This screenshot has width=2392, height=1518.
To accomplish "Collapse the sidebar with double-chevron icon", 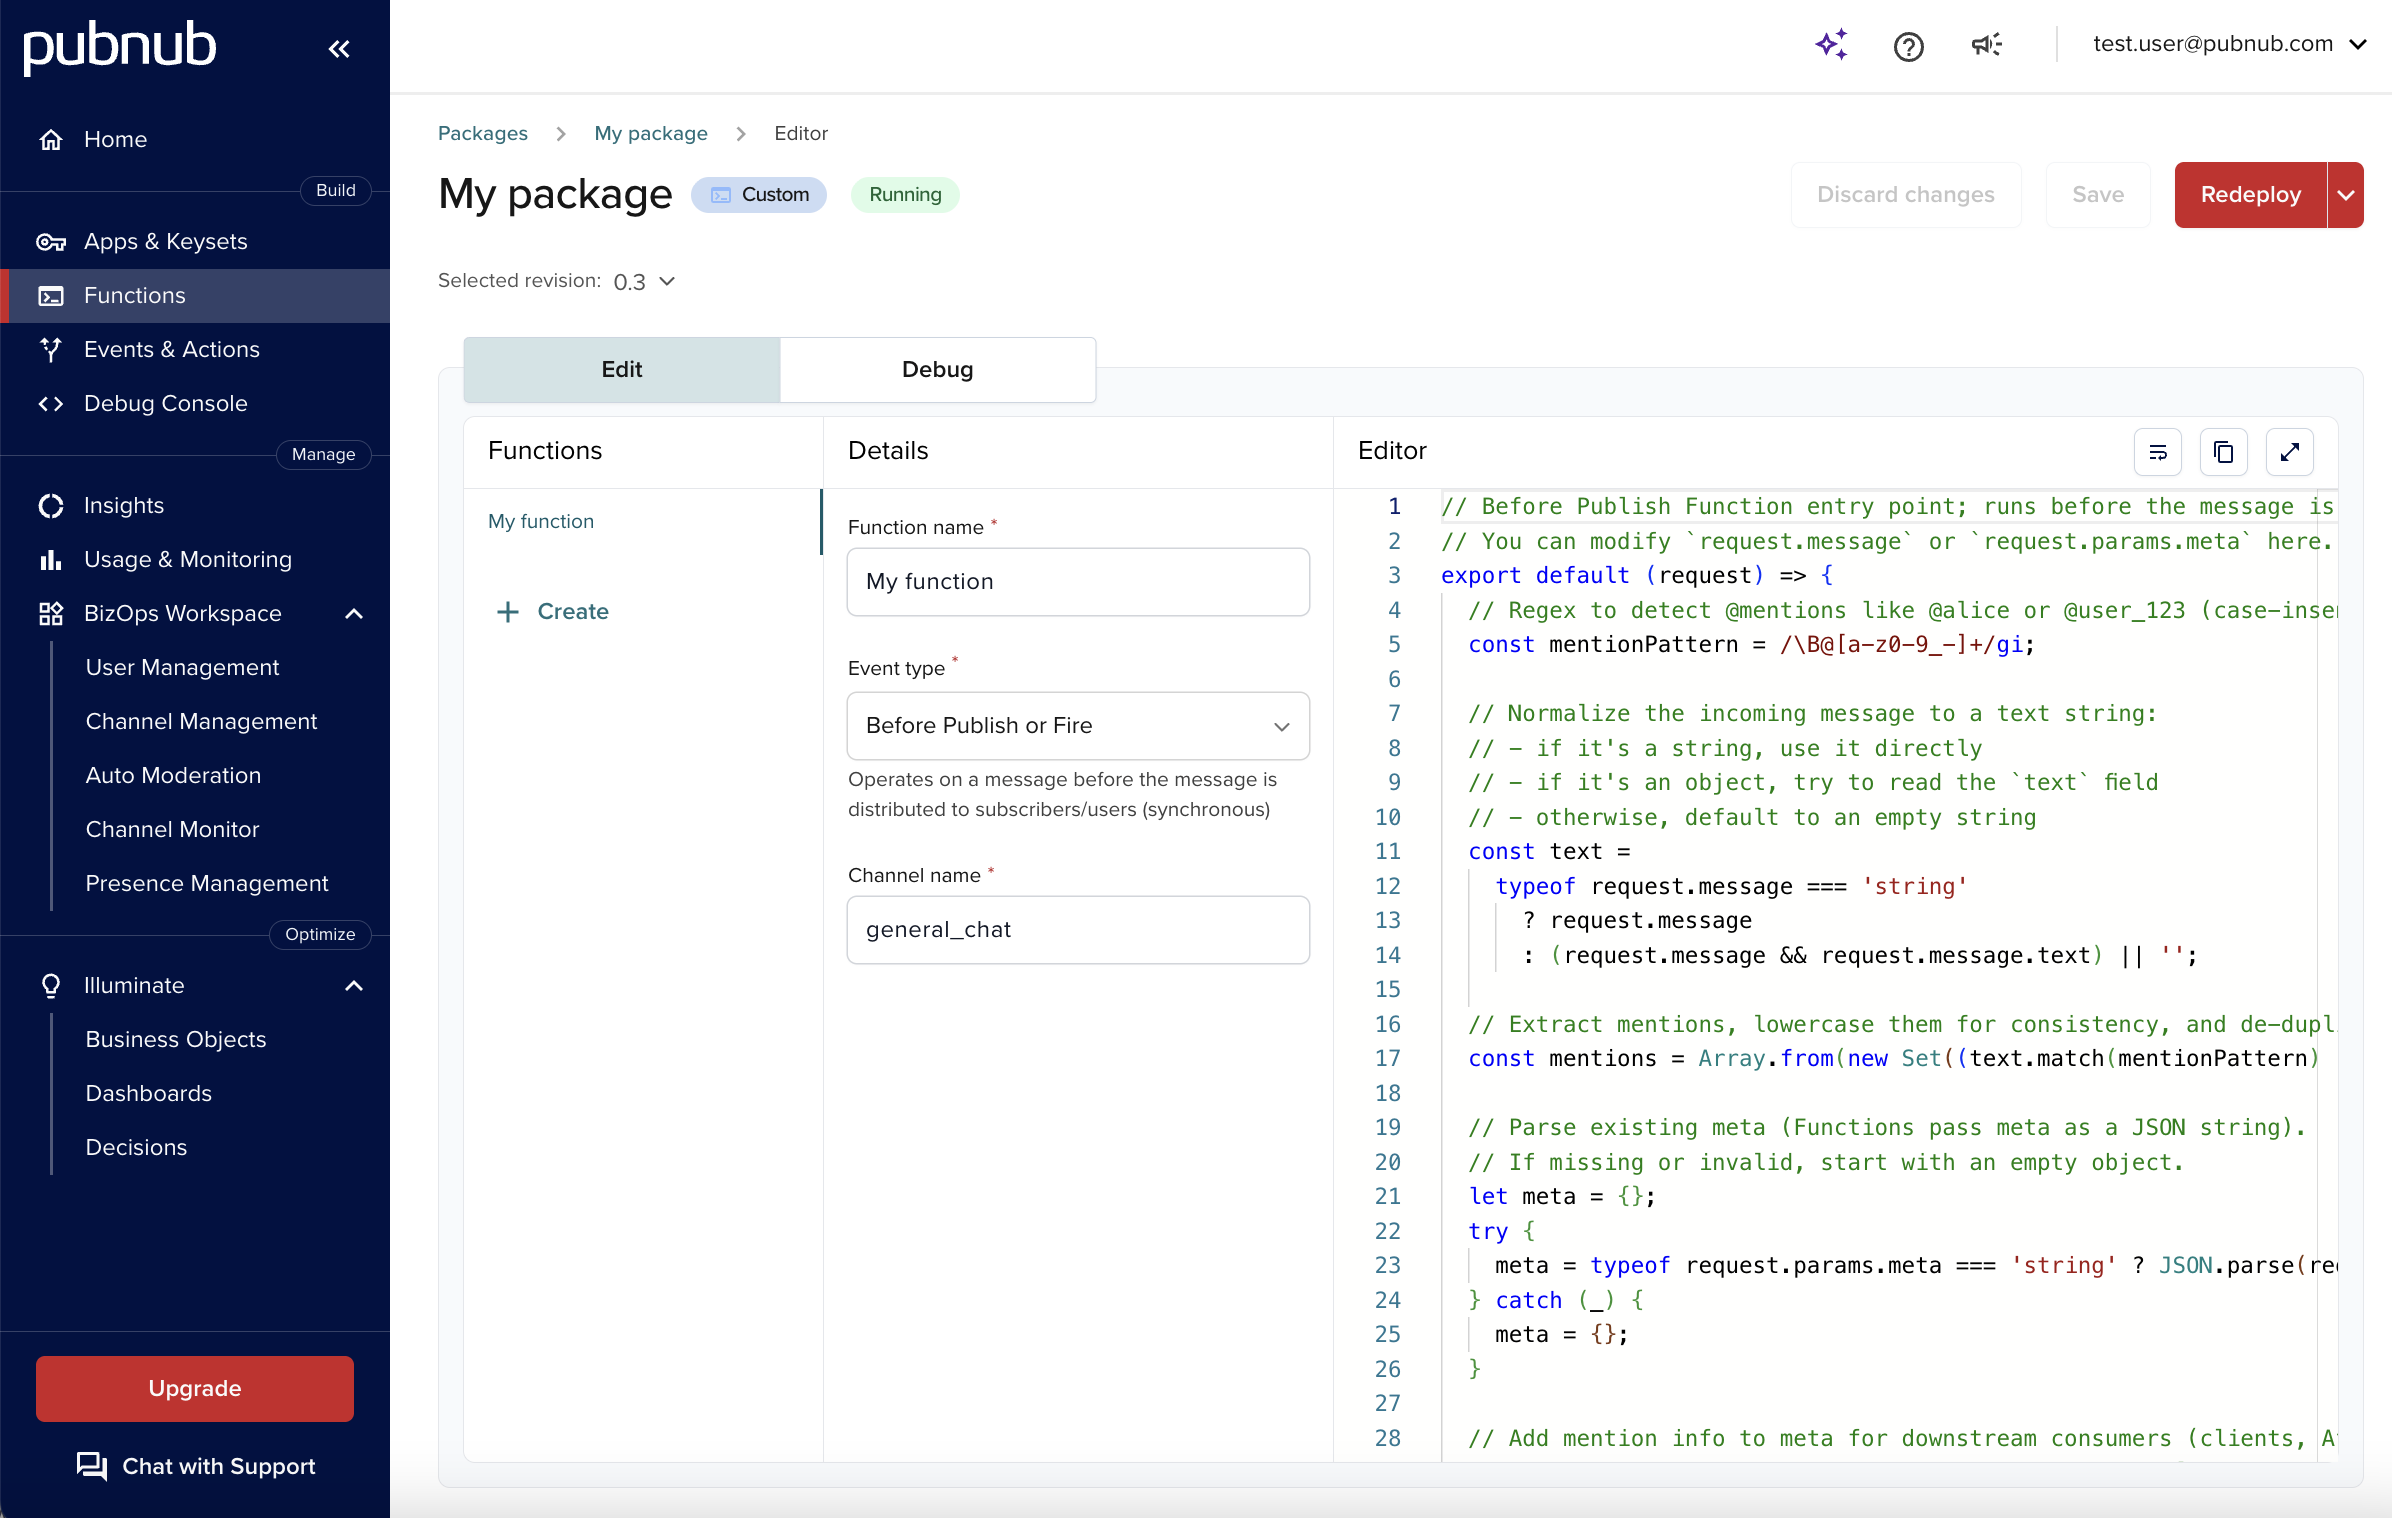I will (339, 48).
